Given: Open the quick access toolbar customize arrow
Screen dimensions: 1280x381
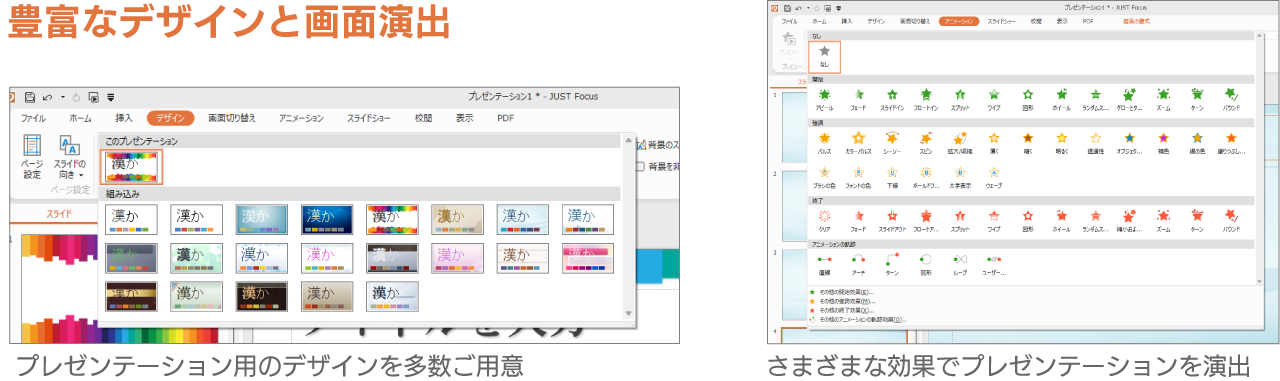Looking at the screenshot, I should (x=110, y=97).
